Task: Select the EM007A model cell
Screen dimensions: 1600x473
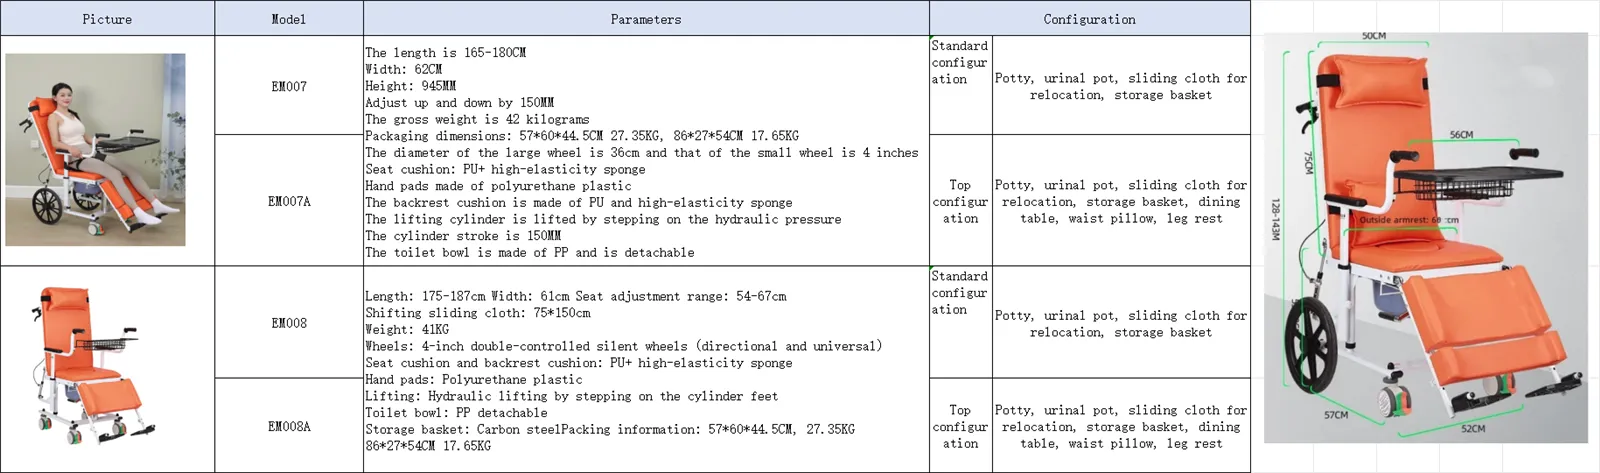Action: click(289, 201)
